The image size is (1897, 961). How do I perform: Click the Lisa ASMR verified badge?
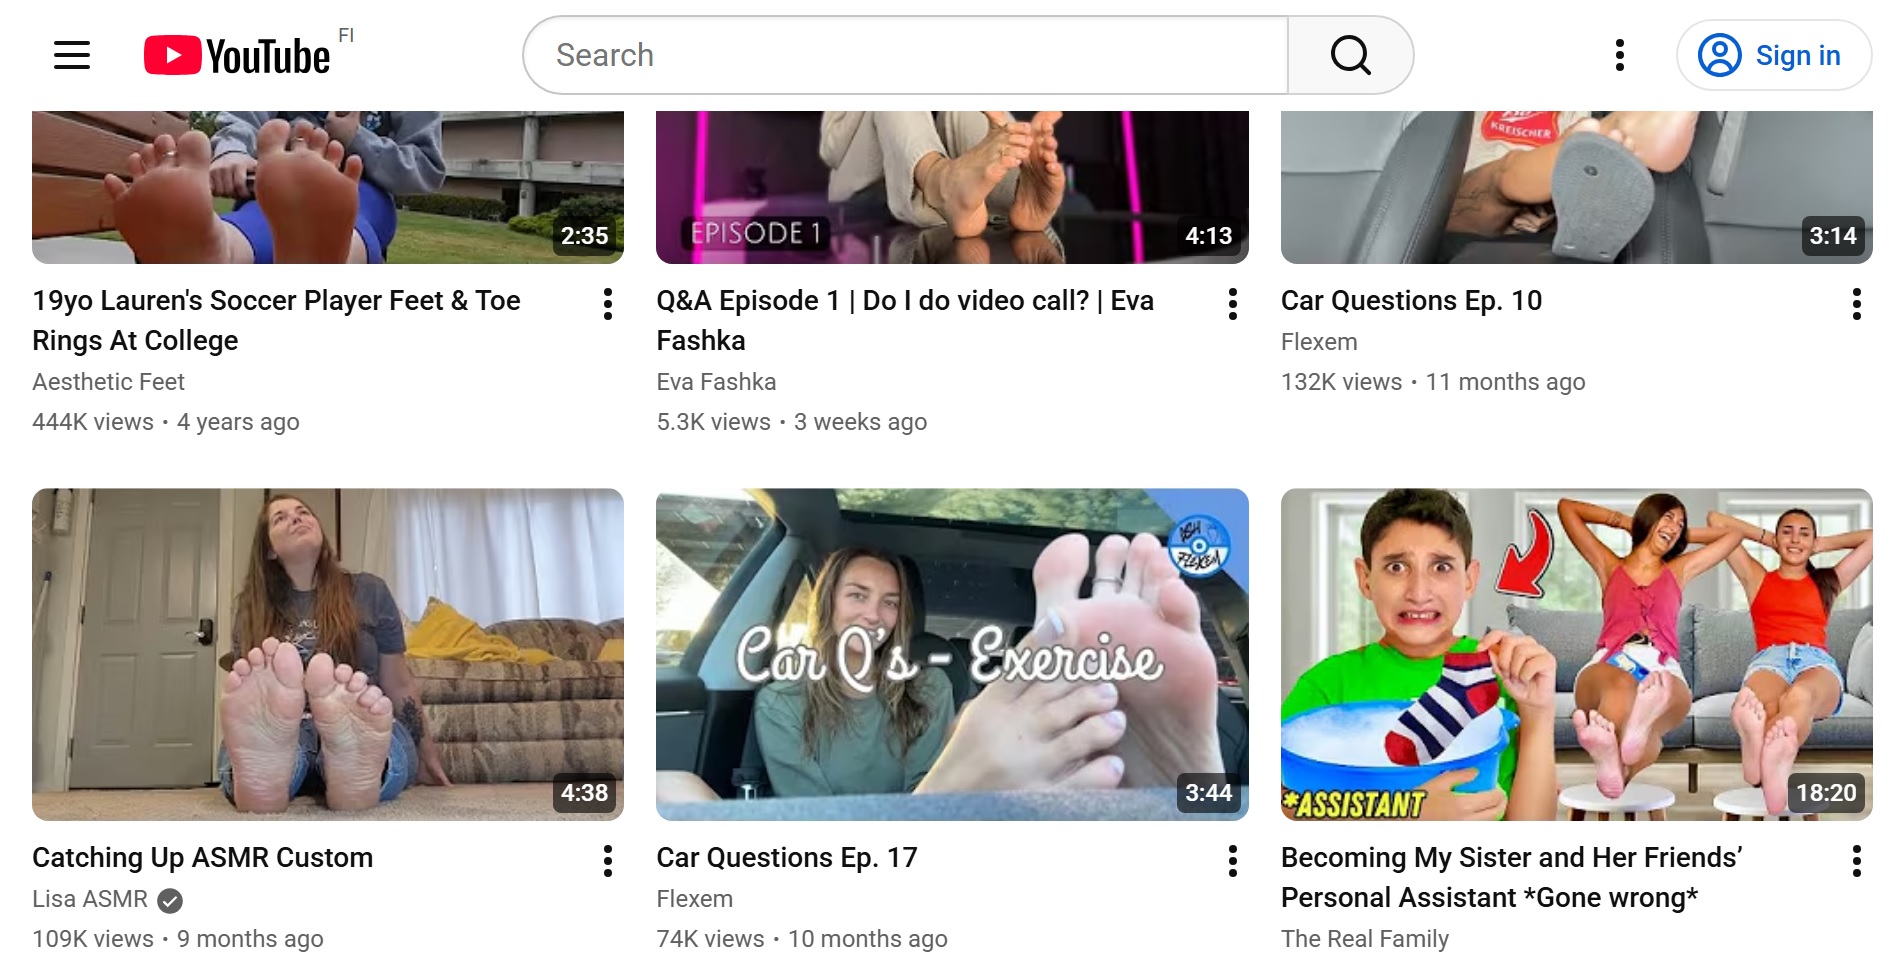171,901
